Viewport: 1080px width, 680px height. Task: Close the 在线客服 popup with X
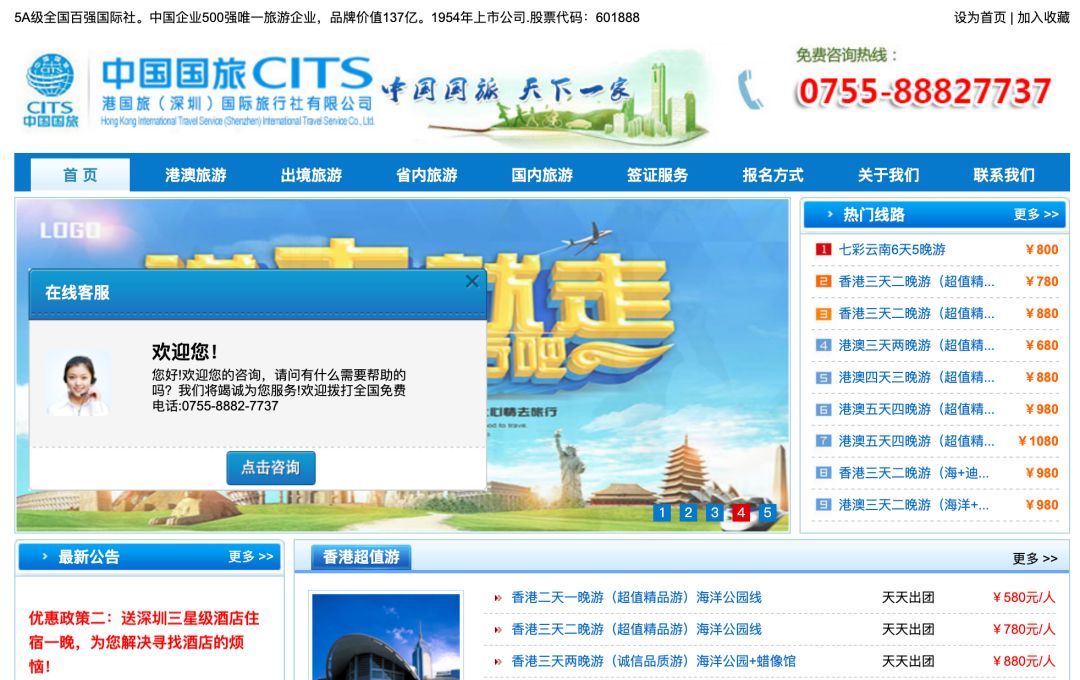pyautogui.click(x=472, y=282)
